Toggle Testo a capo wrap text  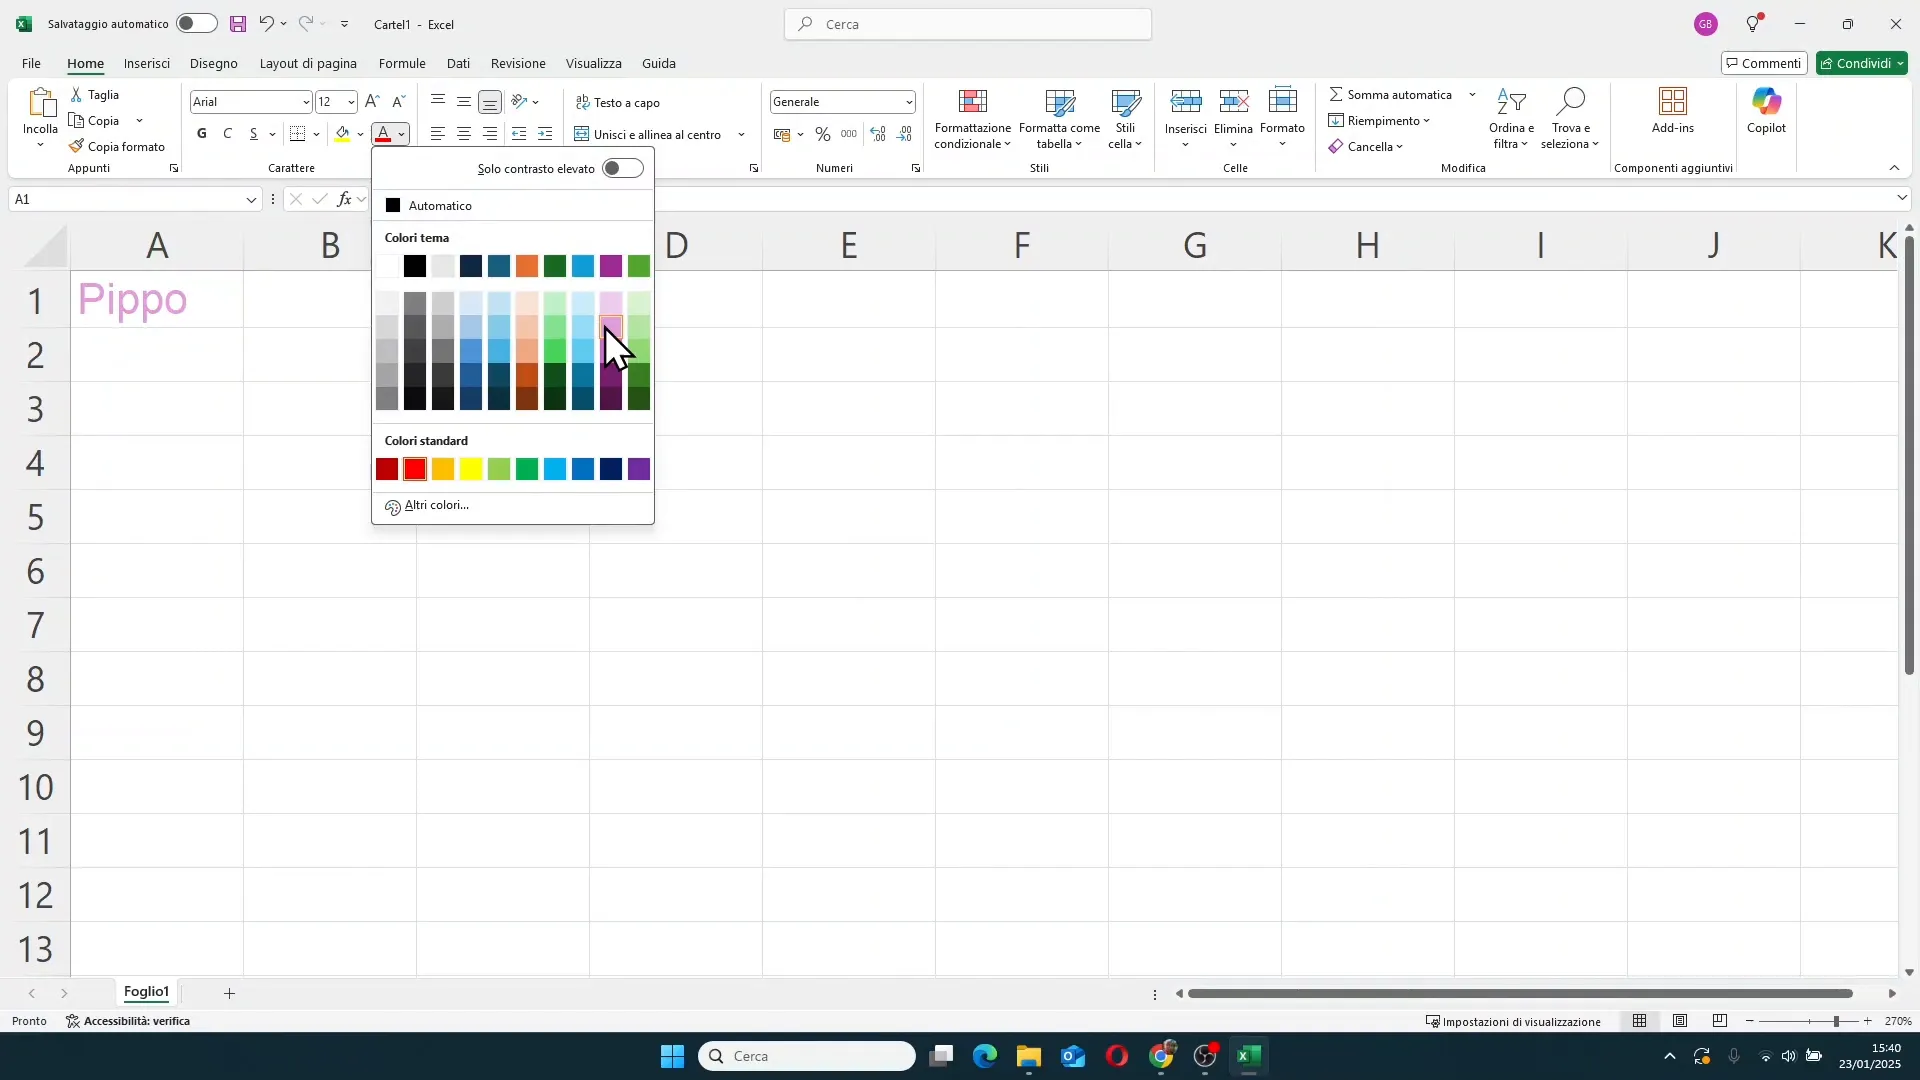tap(618, 102)
